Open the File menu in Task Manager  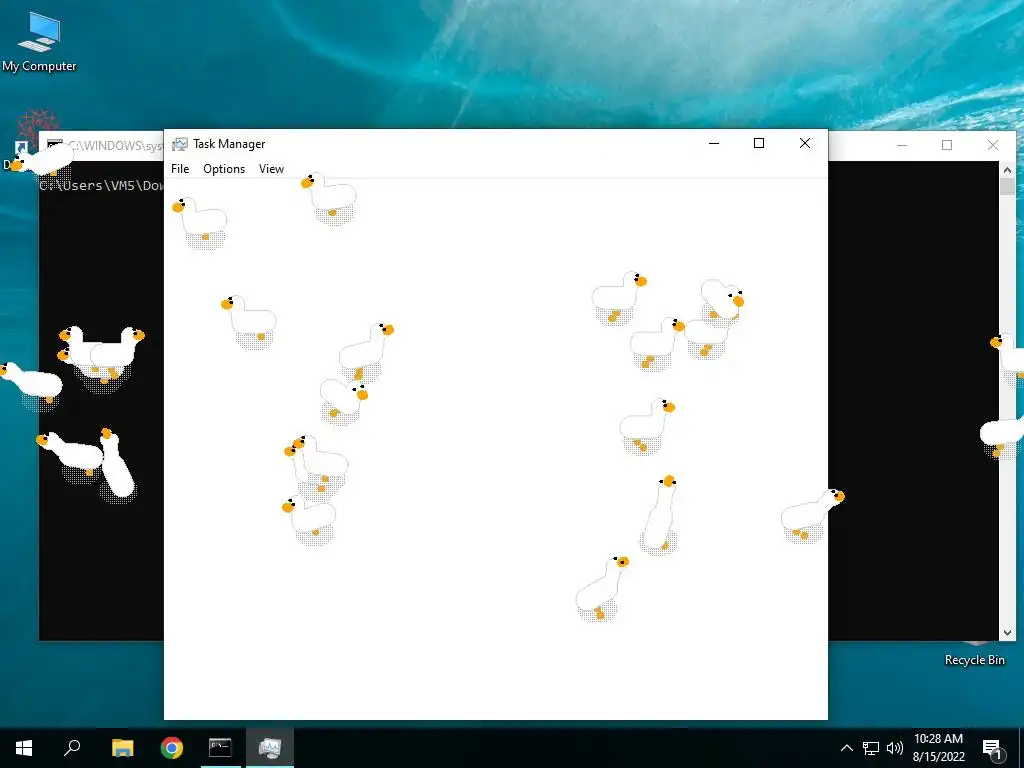click(180, 168)
